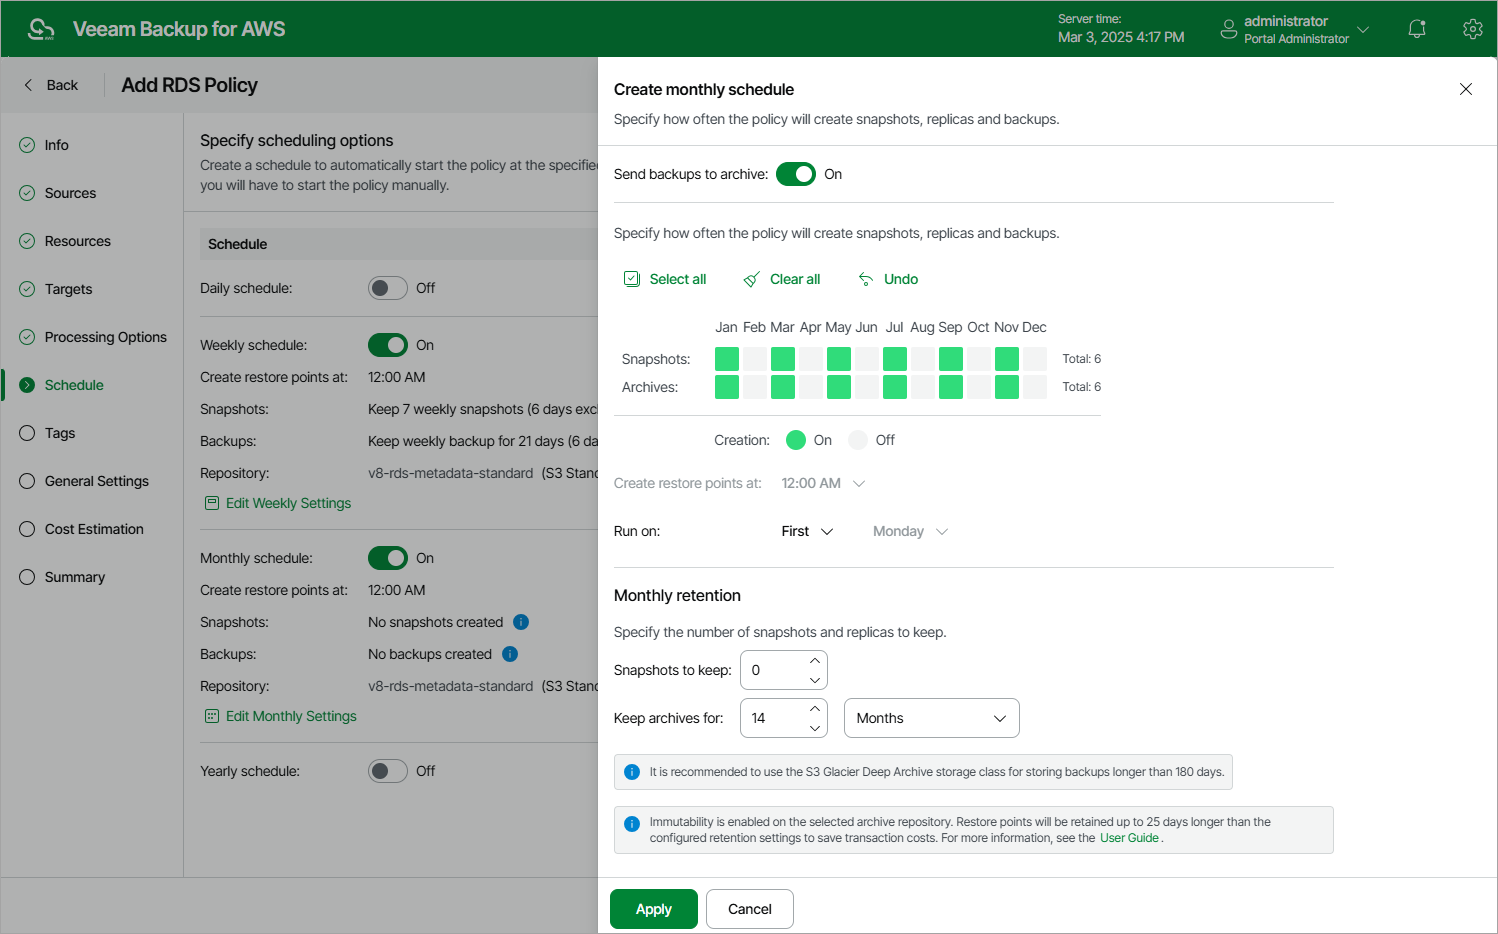Open the Summary step in sidebar
1498x934 pixels.
pyautogui.click(x=74, y=577)
